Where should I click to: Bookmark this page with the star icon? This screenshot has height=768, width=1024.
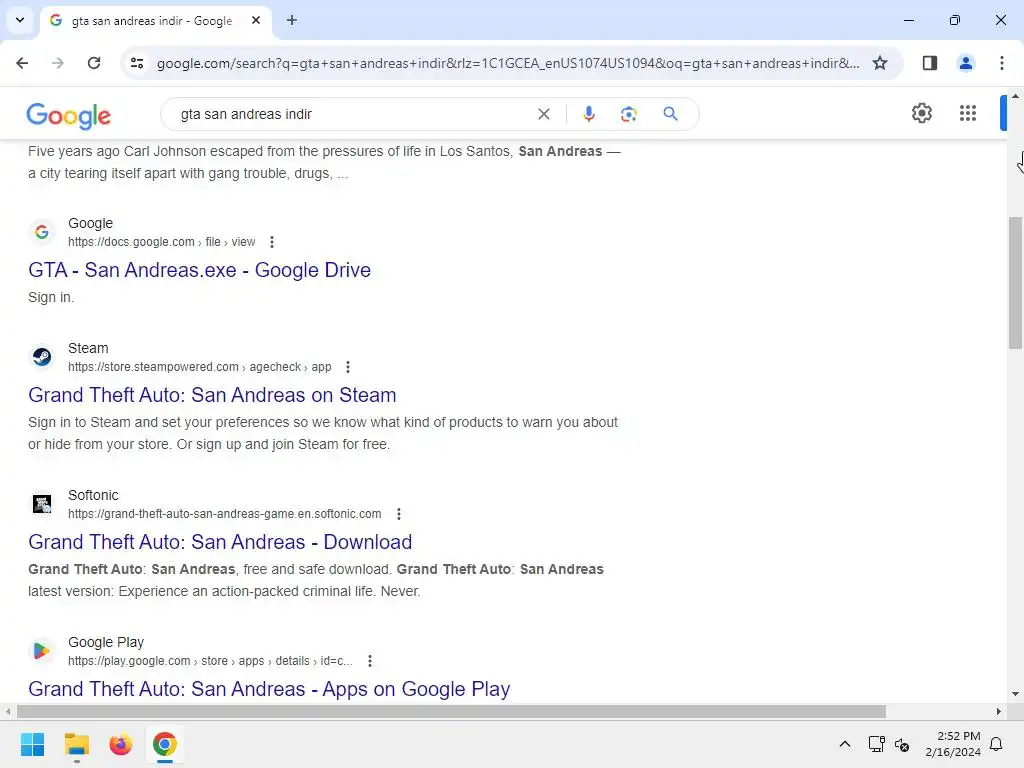pos(880,63)
